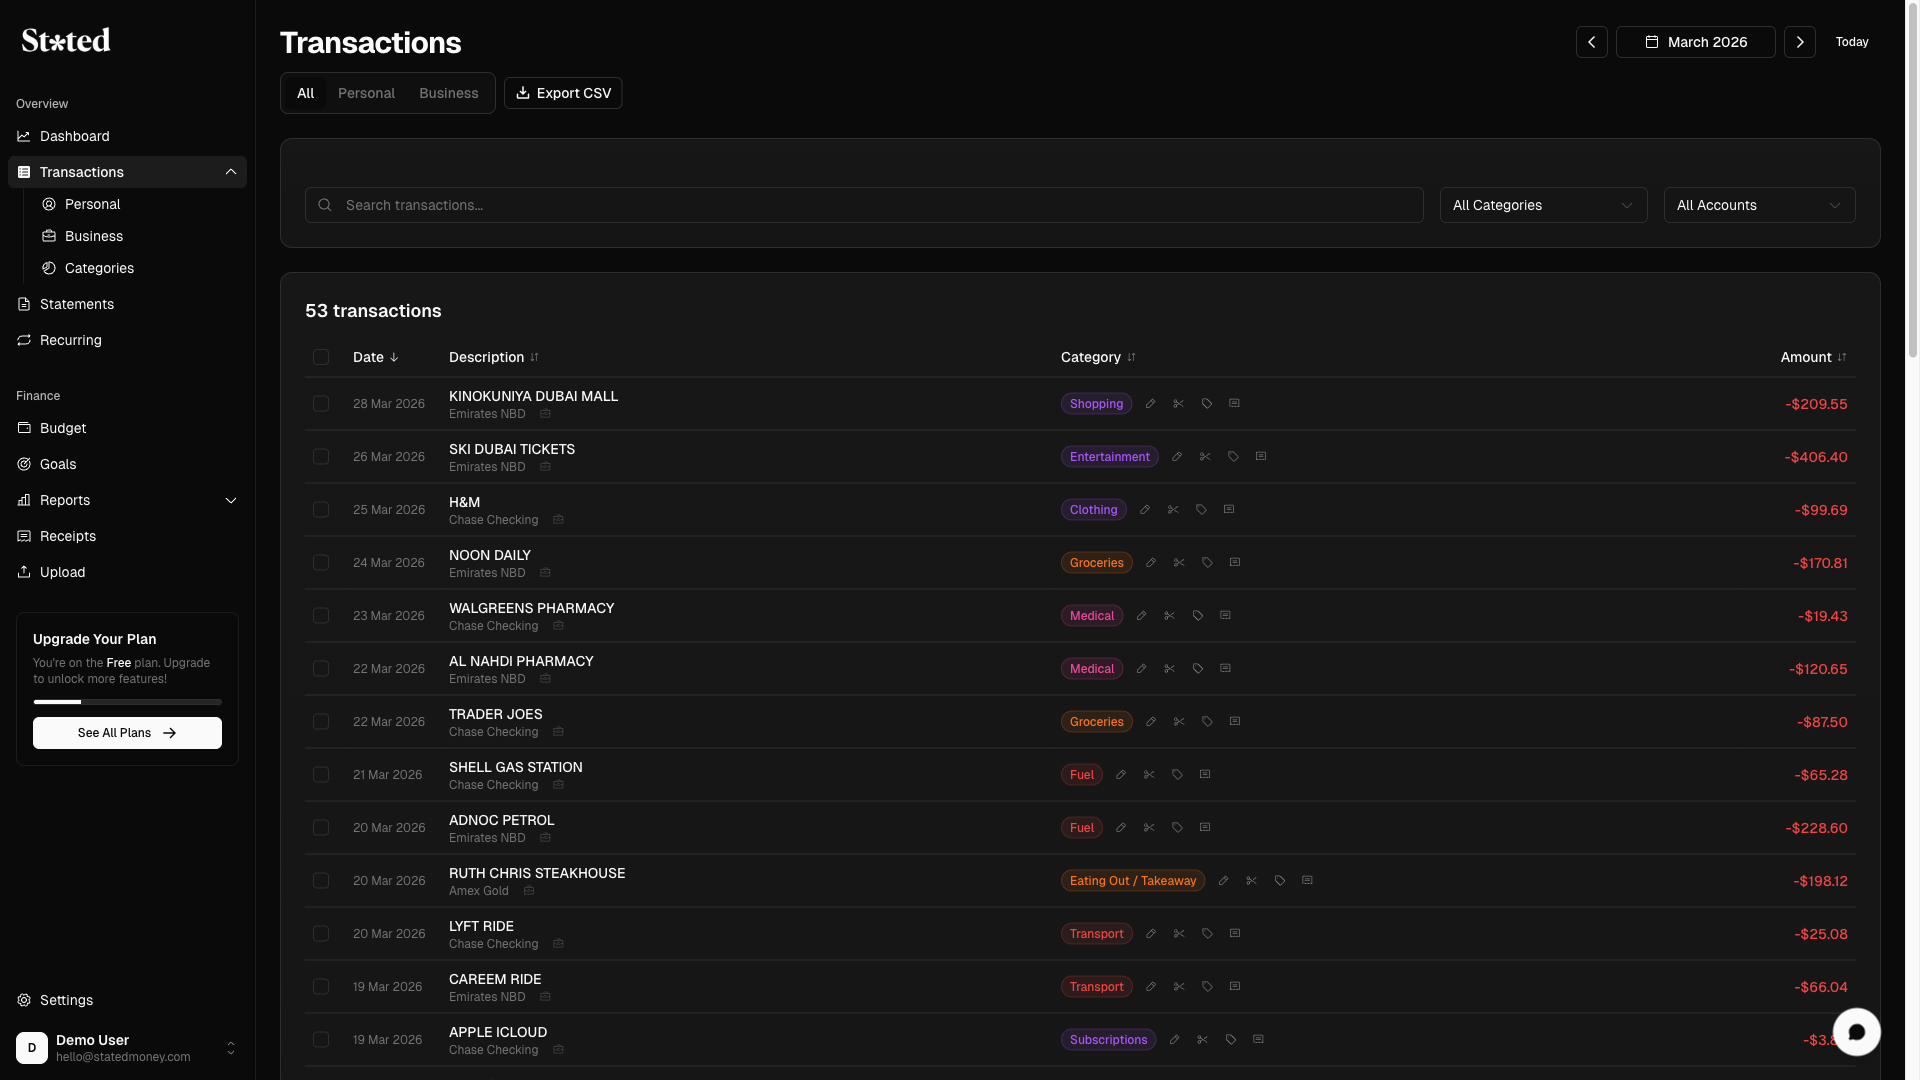Click See All Plans button
Screen dimensions: 1920x1080
[x=127, y=733]
